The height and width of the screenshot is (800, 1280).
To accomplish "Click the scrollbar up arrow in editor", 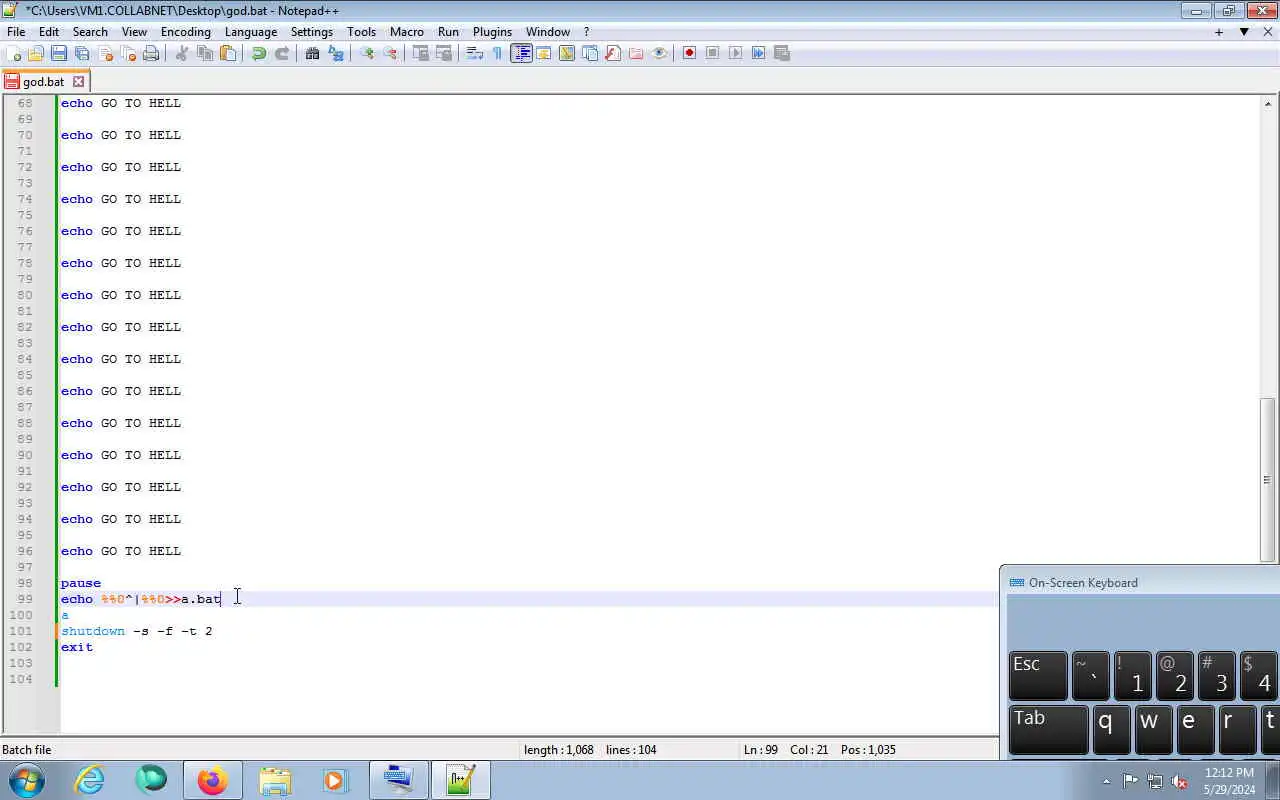I will pyautogui.click(x=1268, y=104).
